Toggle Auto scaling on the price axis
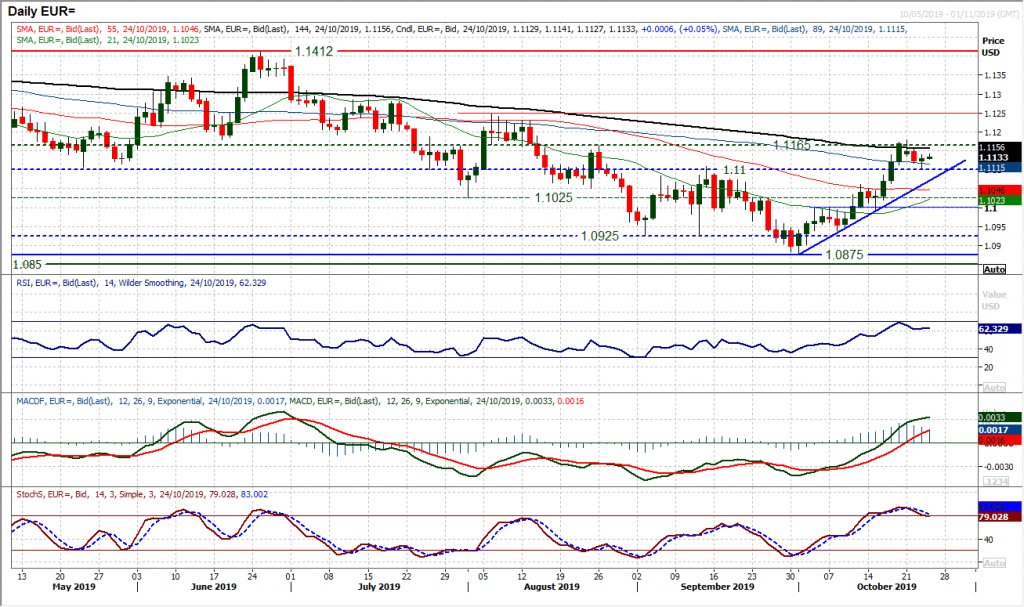1024x607 pixels. pos(994,268)
